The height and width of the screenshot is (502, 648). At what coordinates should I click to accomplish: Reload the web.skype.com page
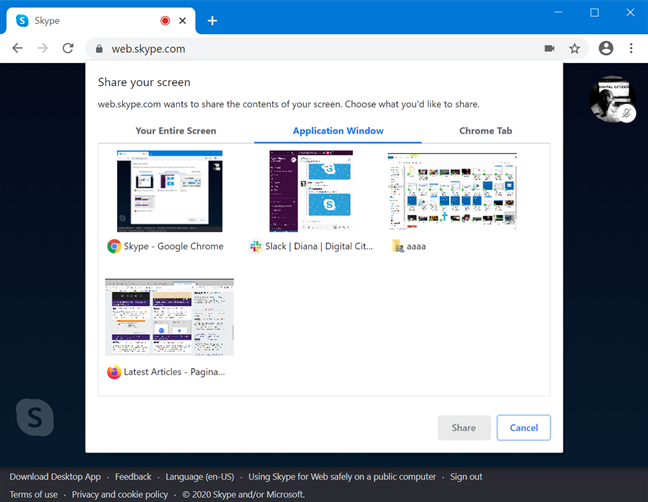tap(68, 48)
